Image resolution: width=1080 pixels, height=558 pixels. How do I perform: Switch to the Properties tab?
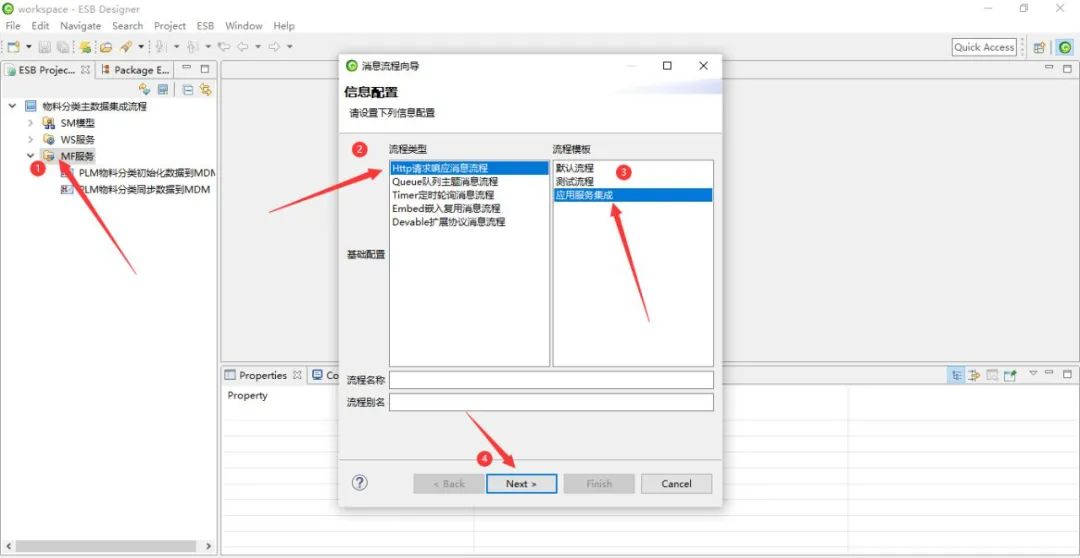click(x=262, y=375)
